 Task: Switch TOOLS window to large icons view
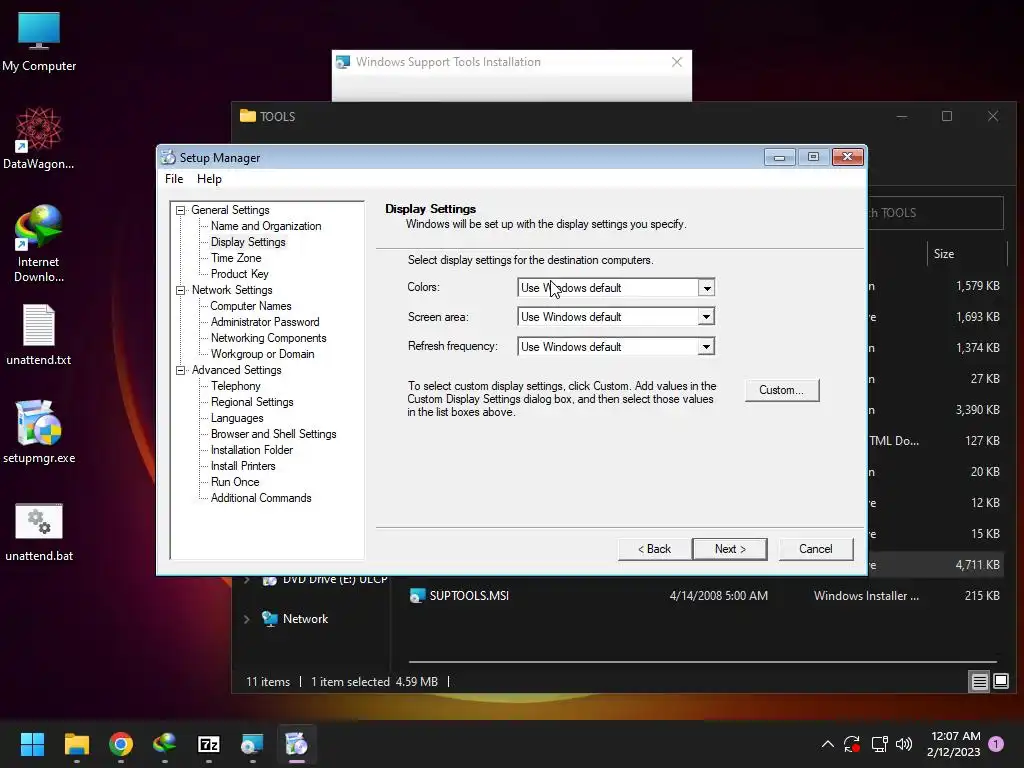pos(1001,682)
